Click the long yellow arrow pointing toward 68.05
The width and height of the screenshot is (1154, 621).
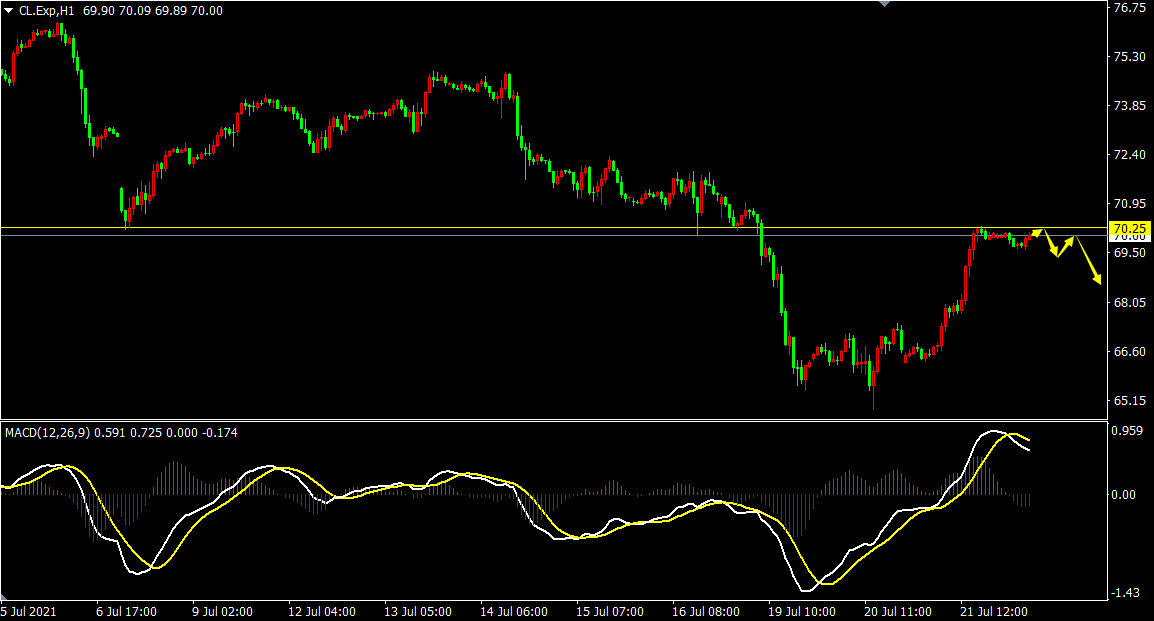pos(1088,260)
